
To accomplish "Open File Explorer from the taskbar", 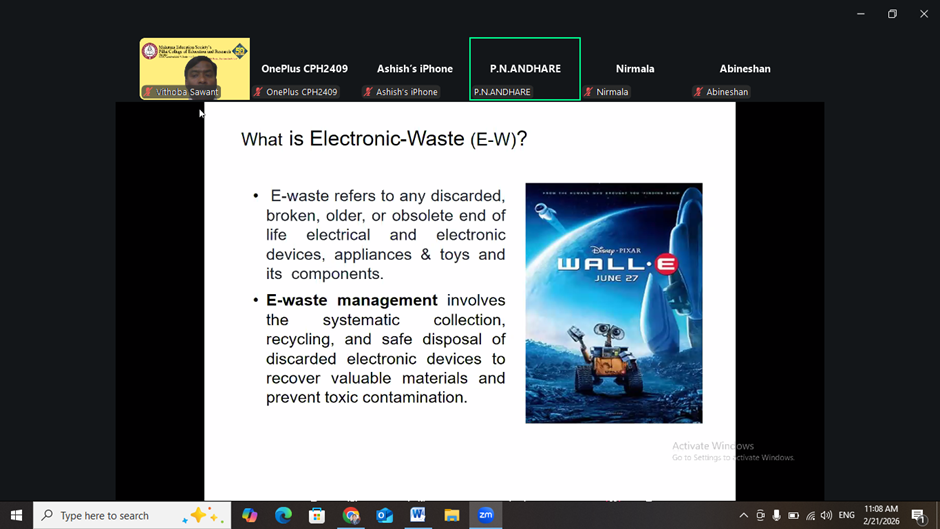I will [x=452, y=515].
